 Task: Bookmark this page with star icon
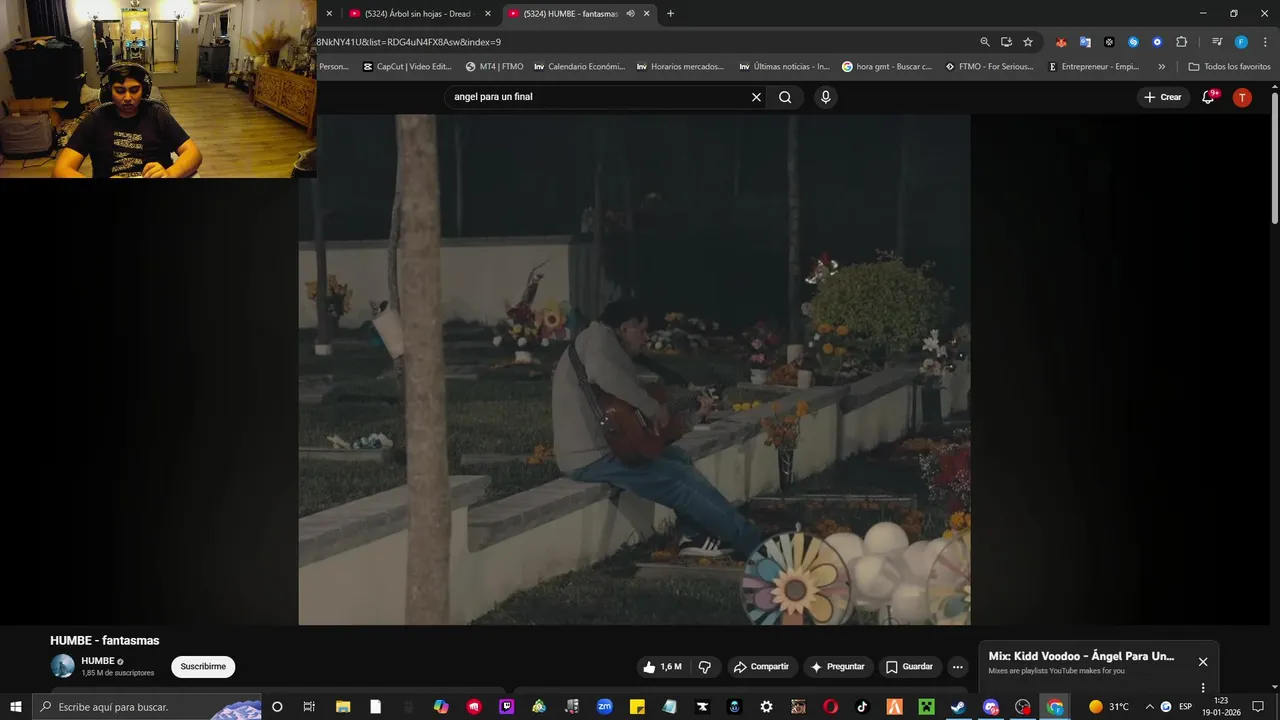click(x=1027, y=42)
